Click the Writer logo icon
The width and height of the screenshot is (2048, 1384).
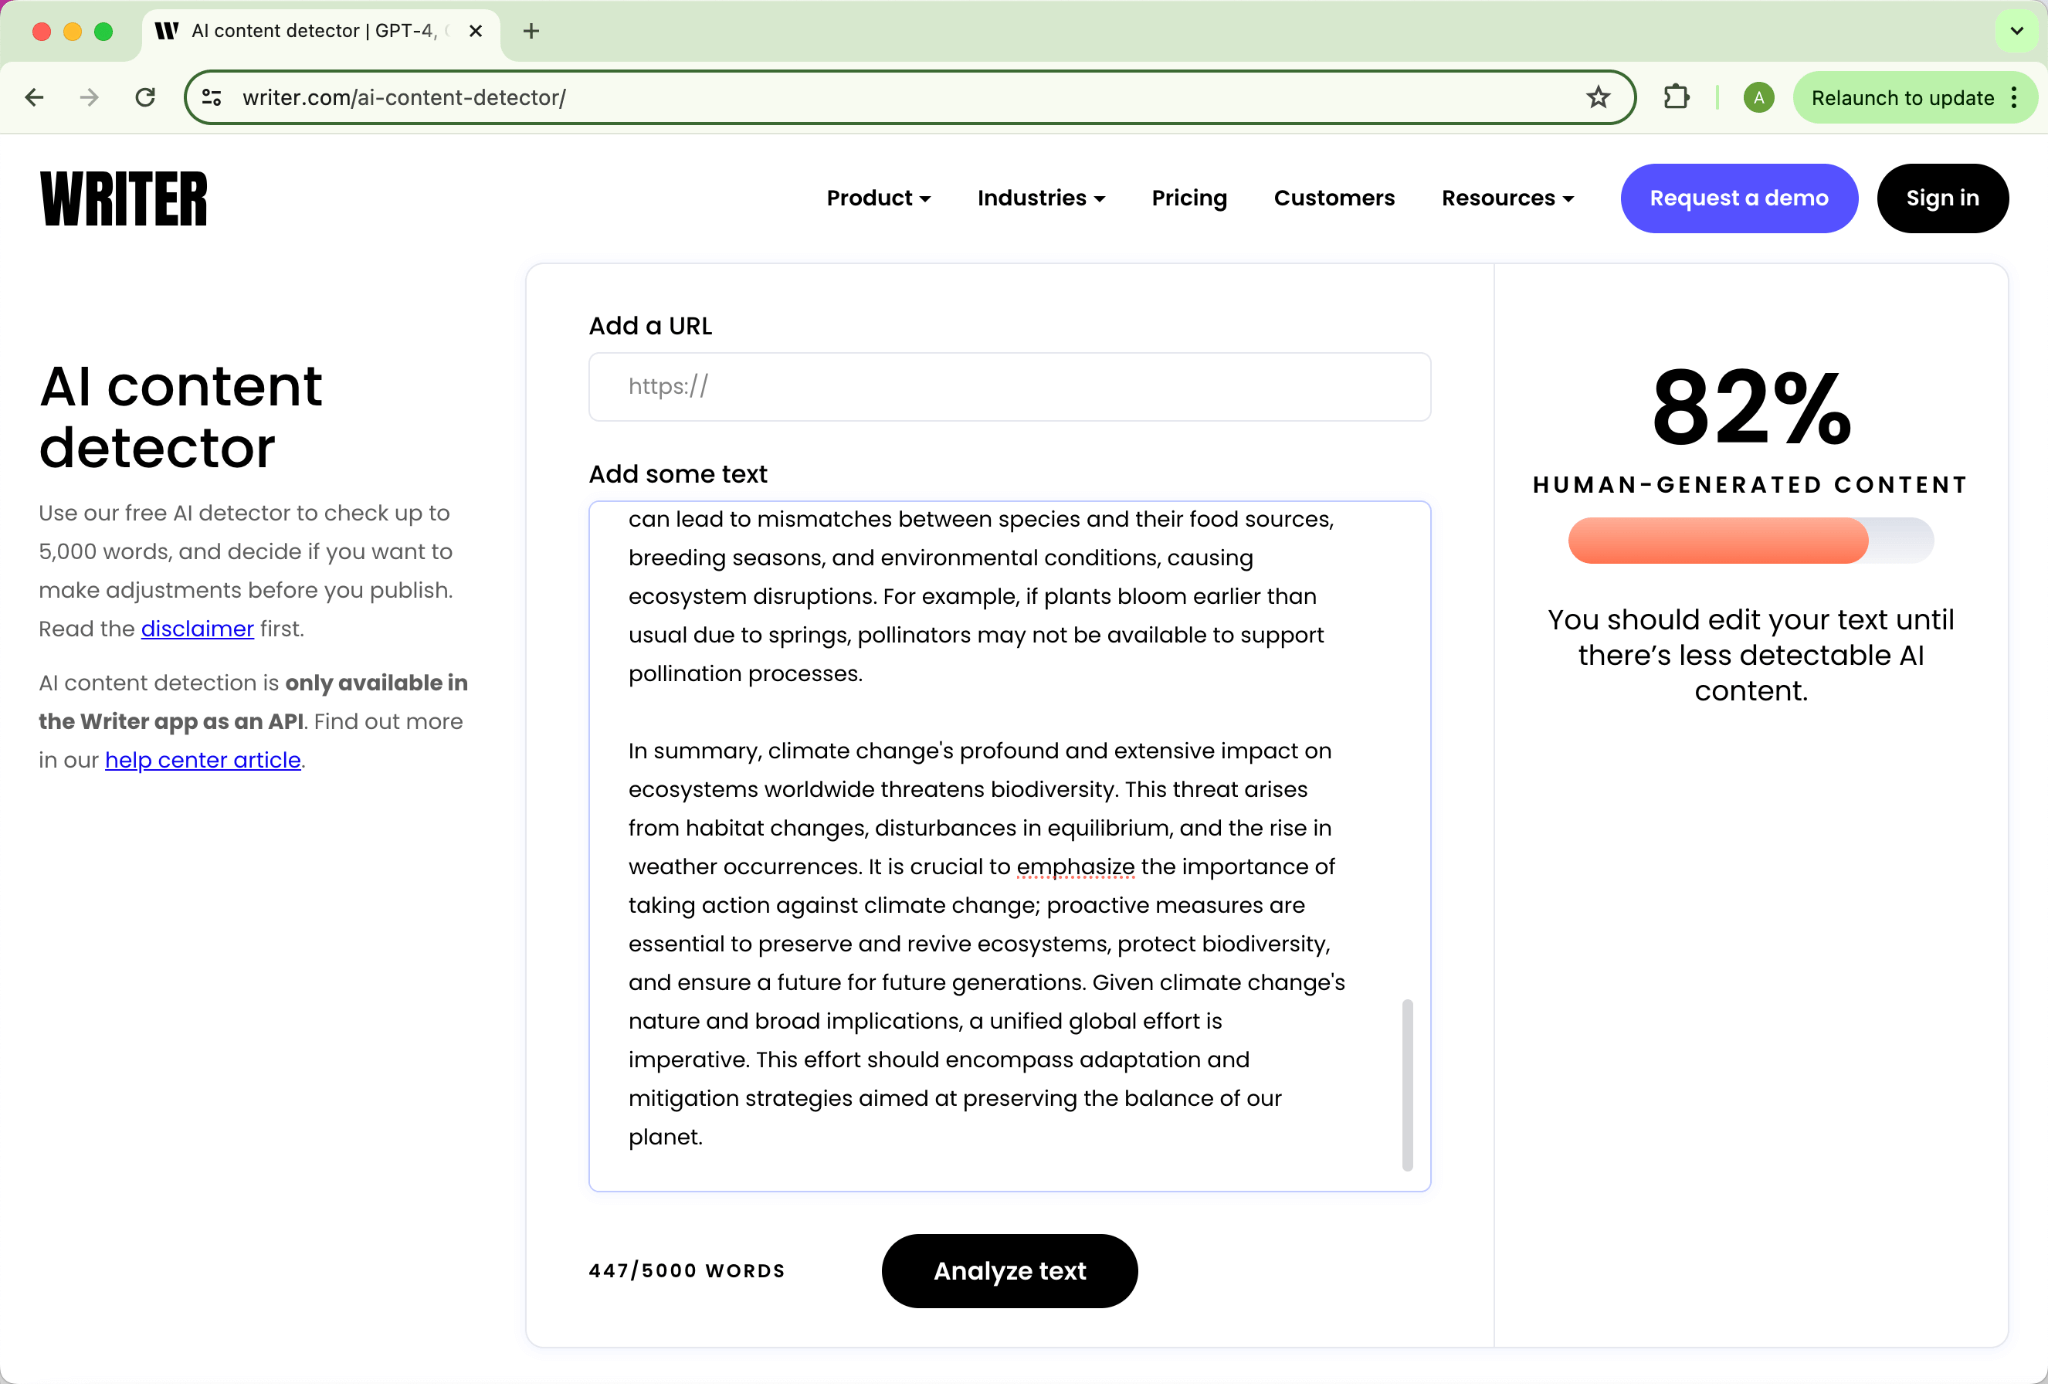[x=122, y=198]
